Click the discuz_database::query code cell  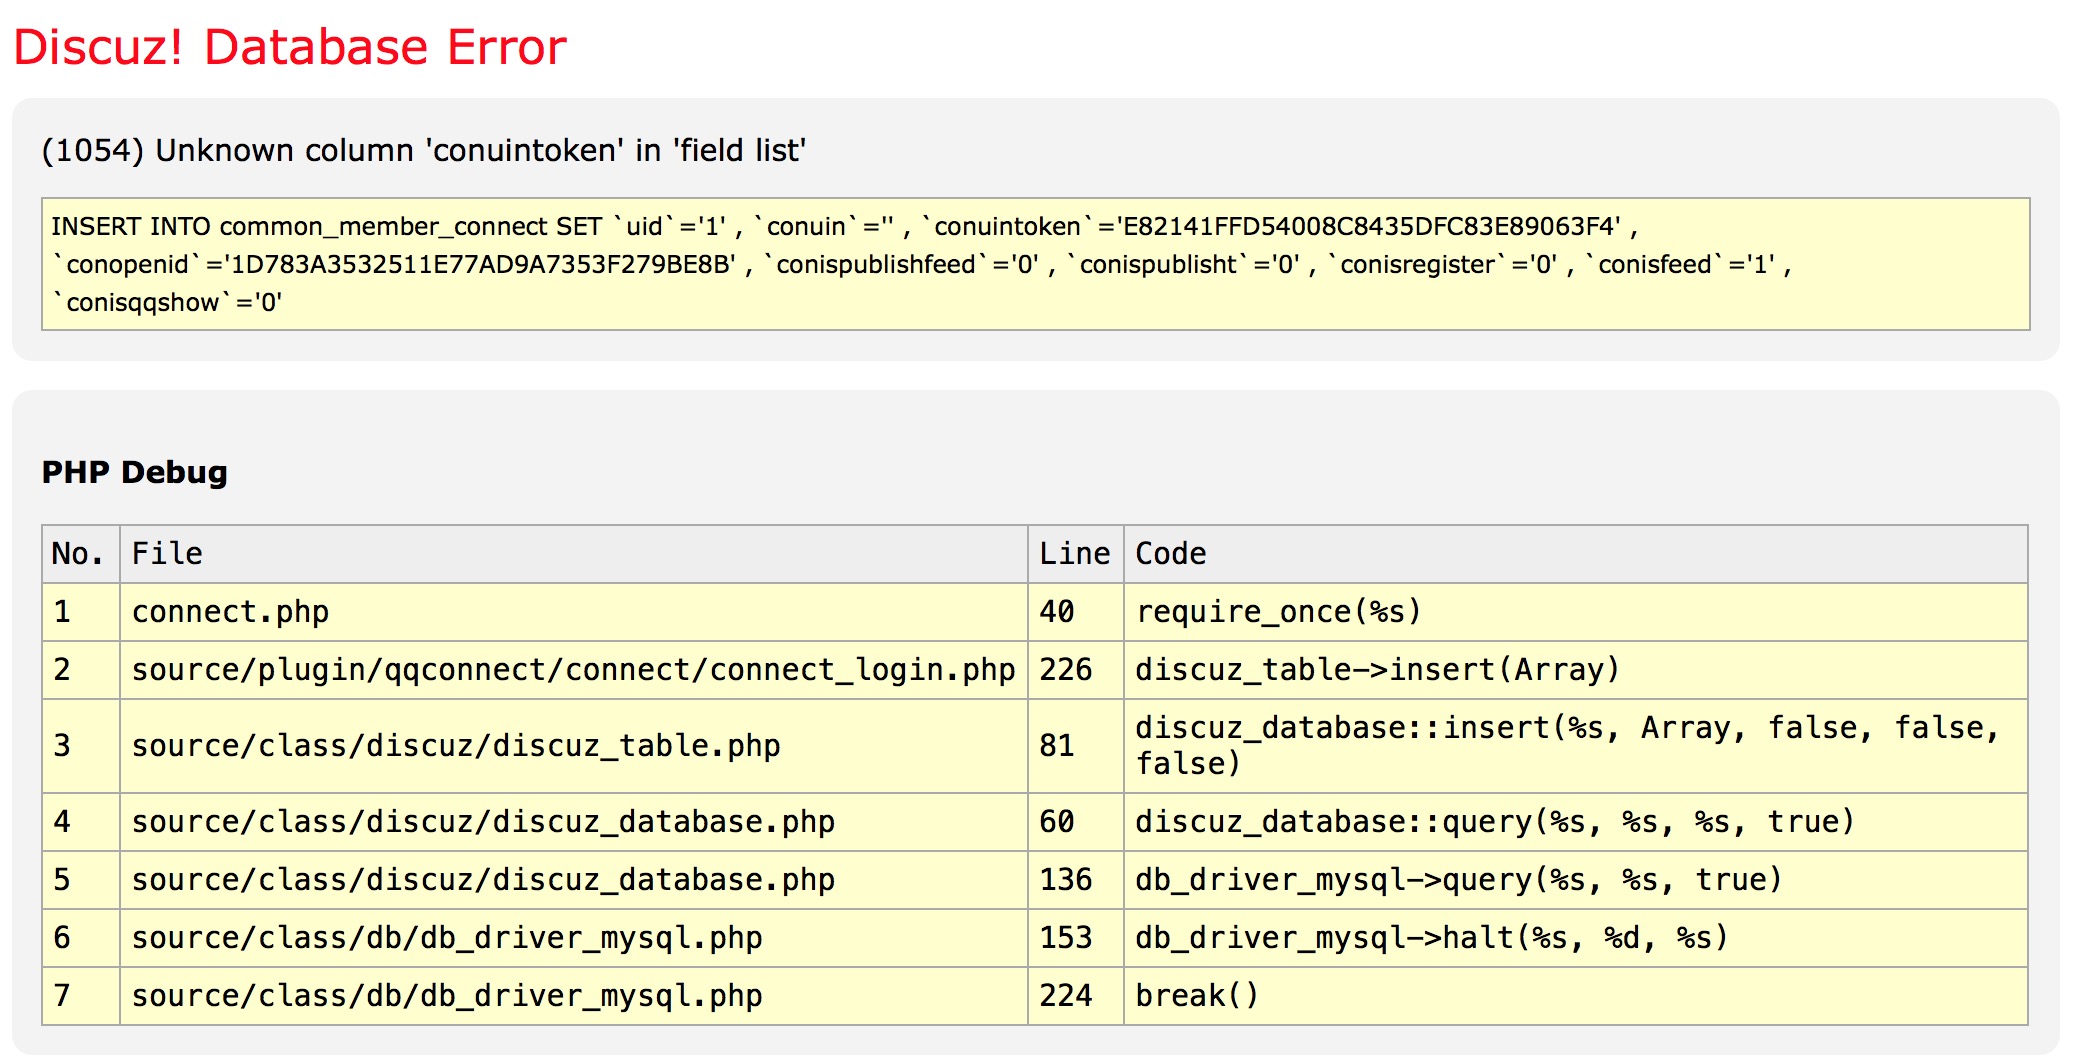1495,822
